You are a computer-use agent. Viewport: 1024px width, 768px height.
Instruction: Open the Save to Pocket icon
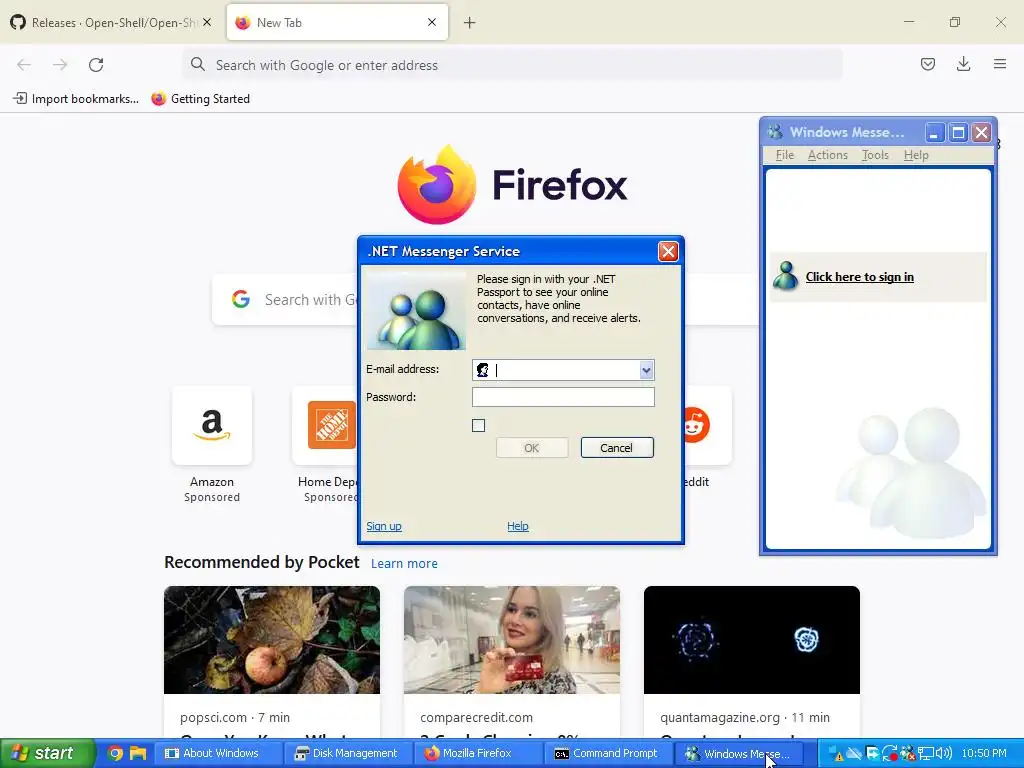click(927, 64)
